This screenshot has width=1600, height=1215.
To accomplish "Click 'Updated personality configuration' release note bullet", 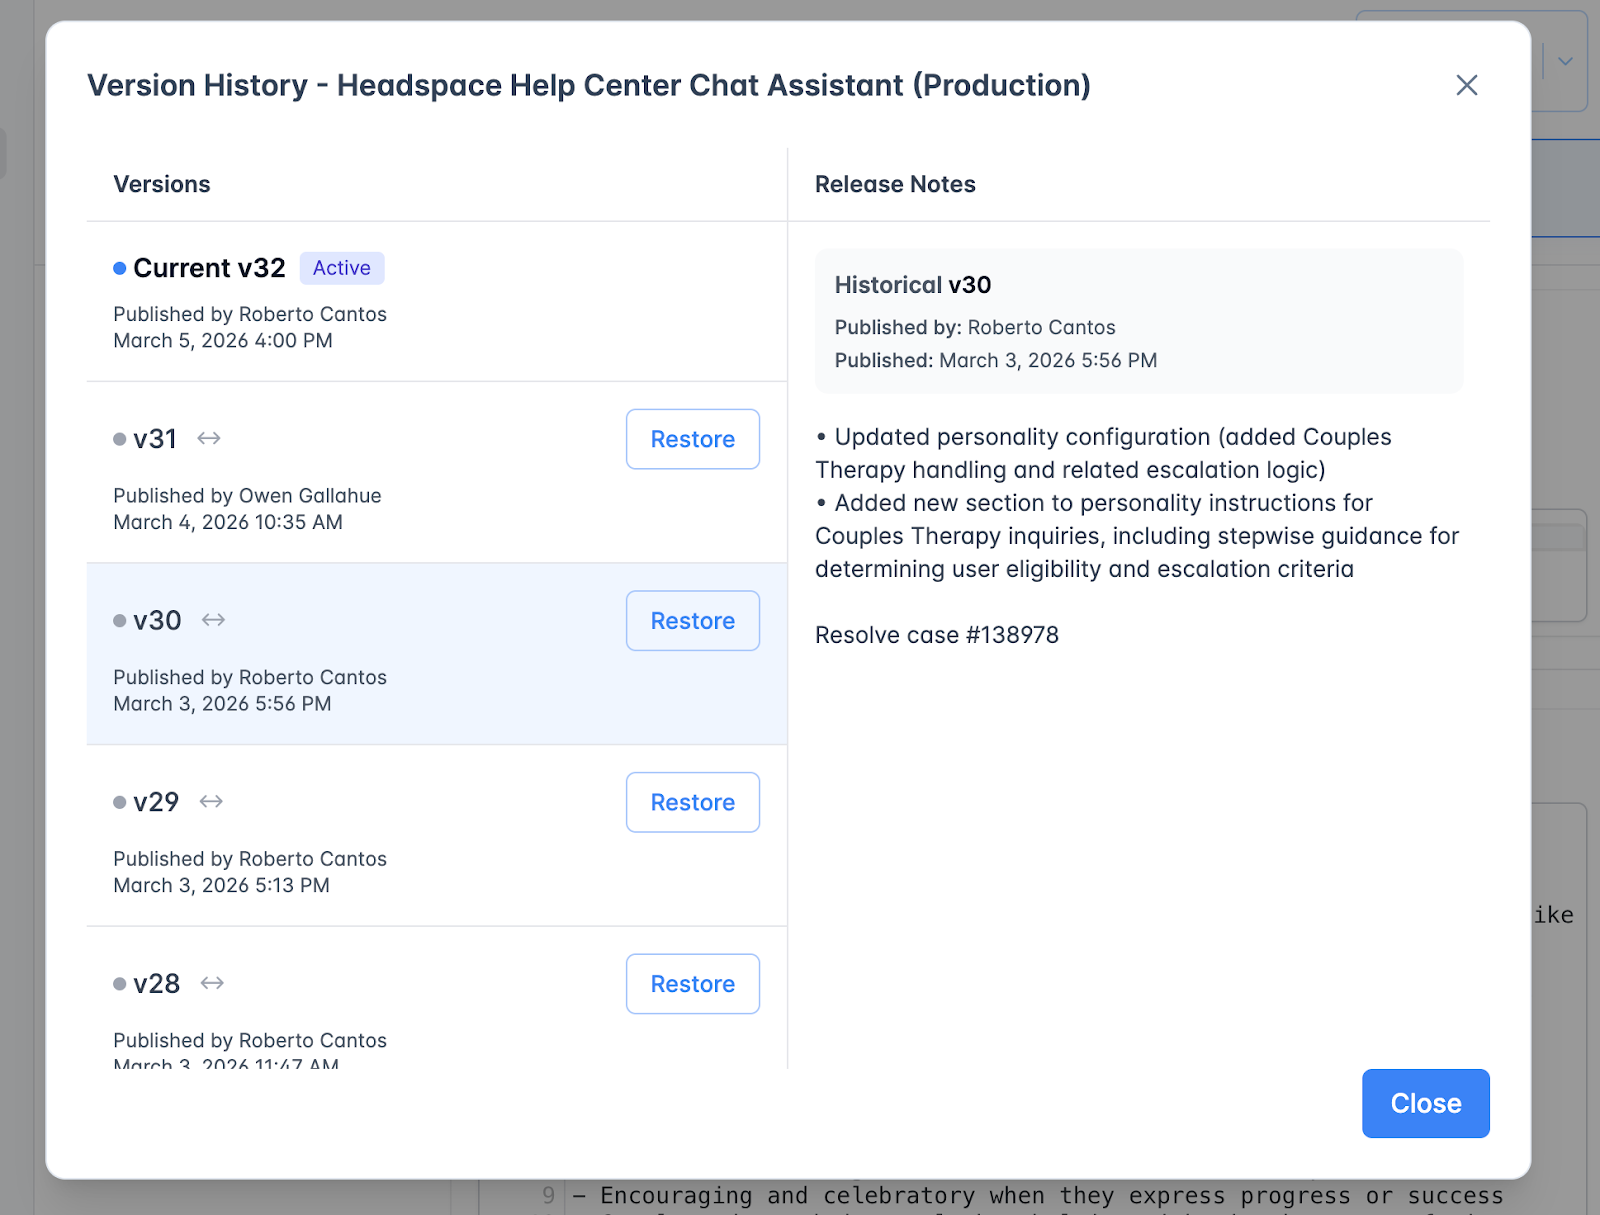I will click(1104, 453).
